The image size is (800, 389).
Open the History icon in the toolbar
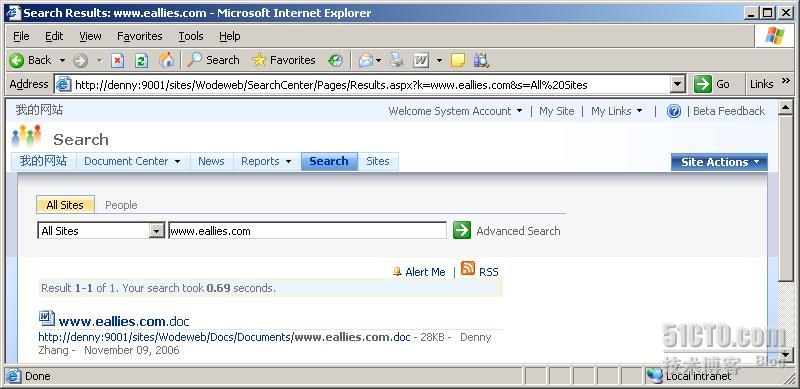[x=335, y=61]
